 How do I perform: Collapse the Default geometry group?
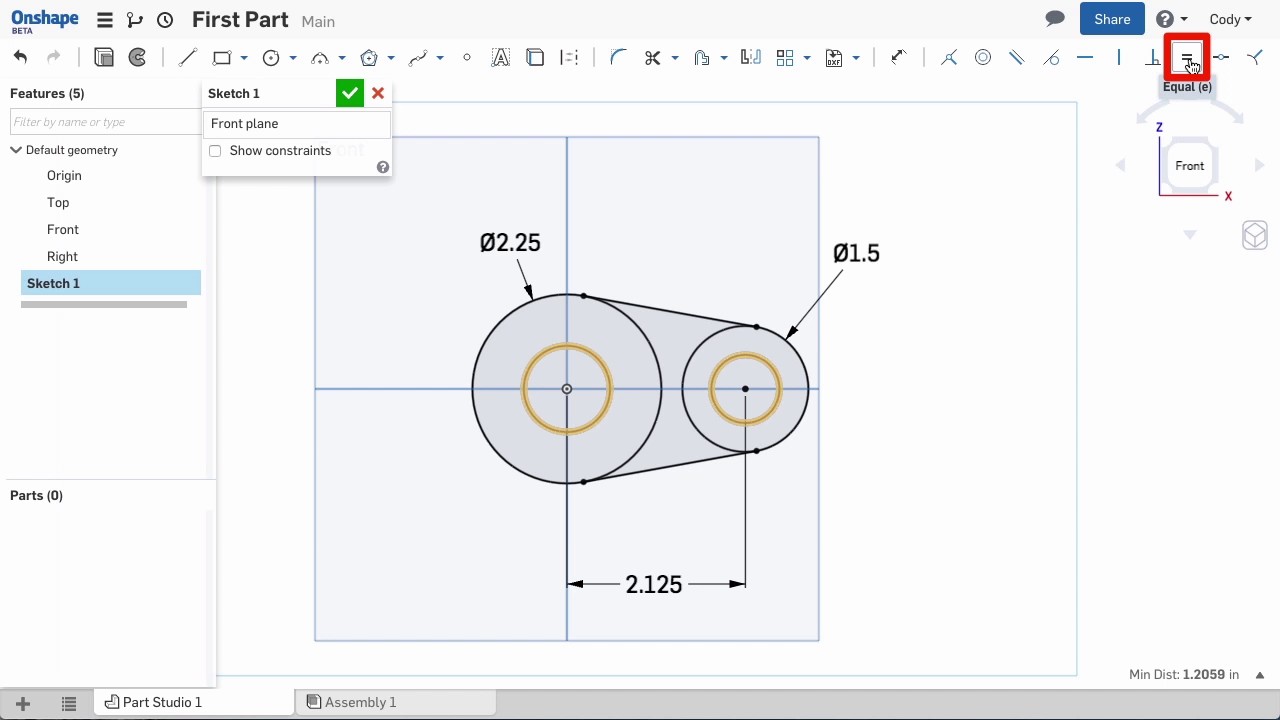16,150
